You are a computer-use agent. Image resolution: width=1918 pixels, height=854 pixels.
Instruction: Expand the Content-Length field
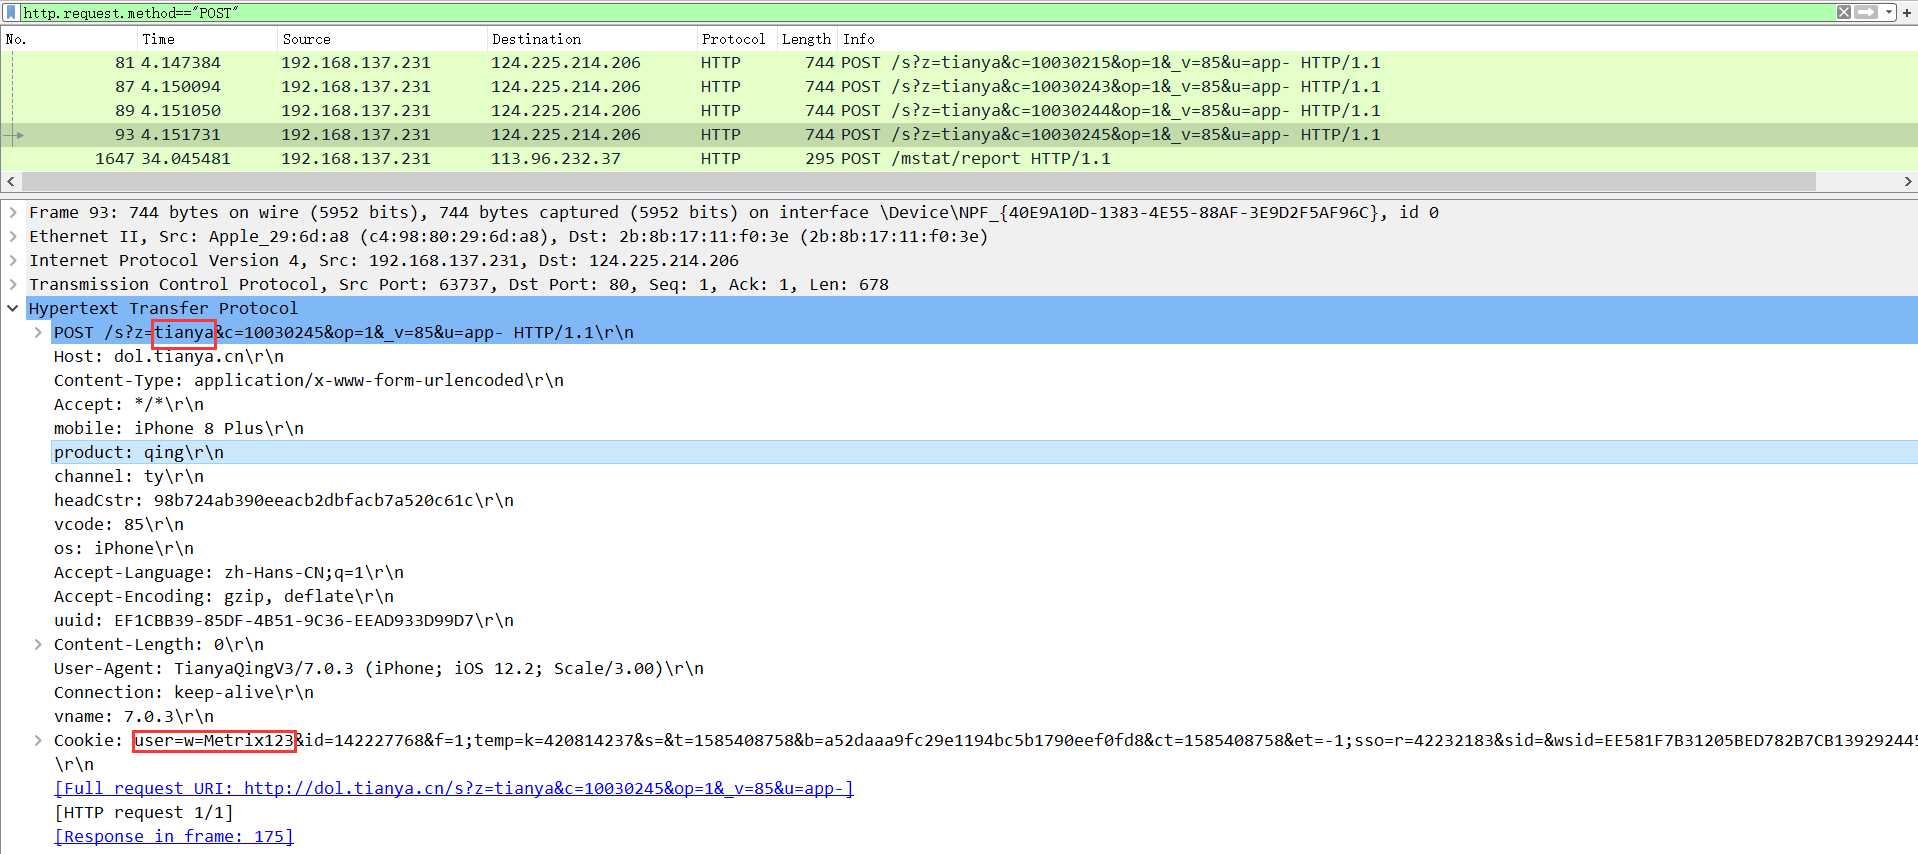tap(38, 644)
